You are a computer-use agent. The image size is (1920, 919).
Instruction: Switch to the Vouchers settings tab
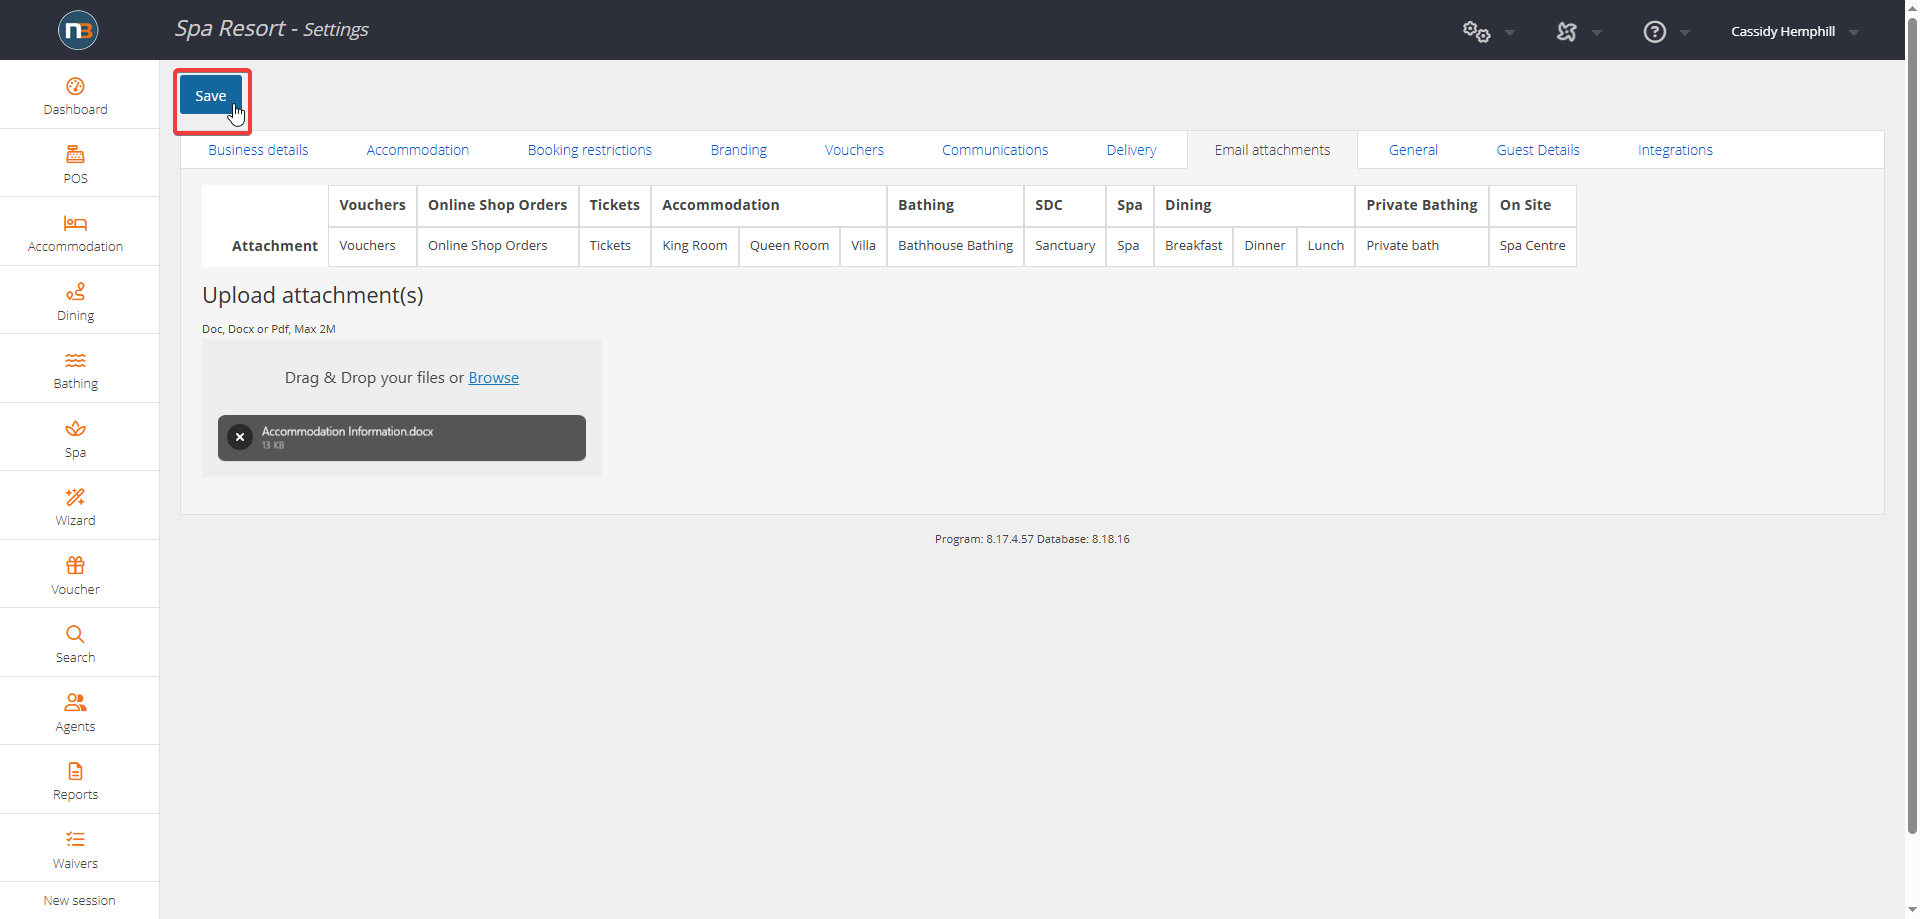(854, 150)
